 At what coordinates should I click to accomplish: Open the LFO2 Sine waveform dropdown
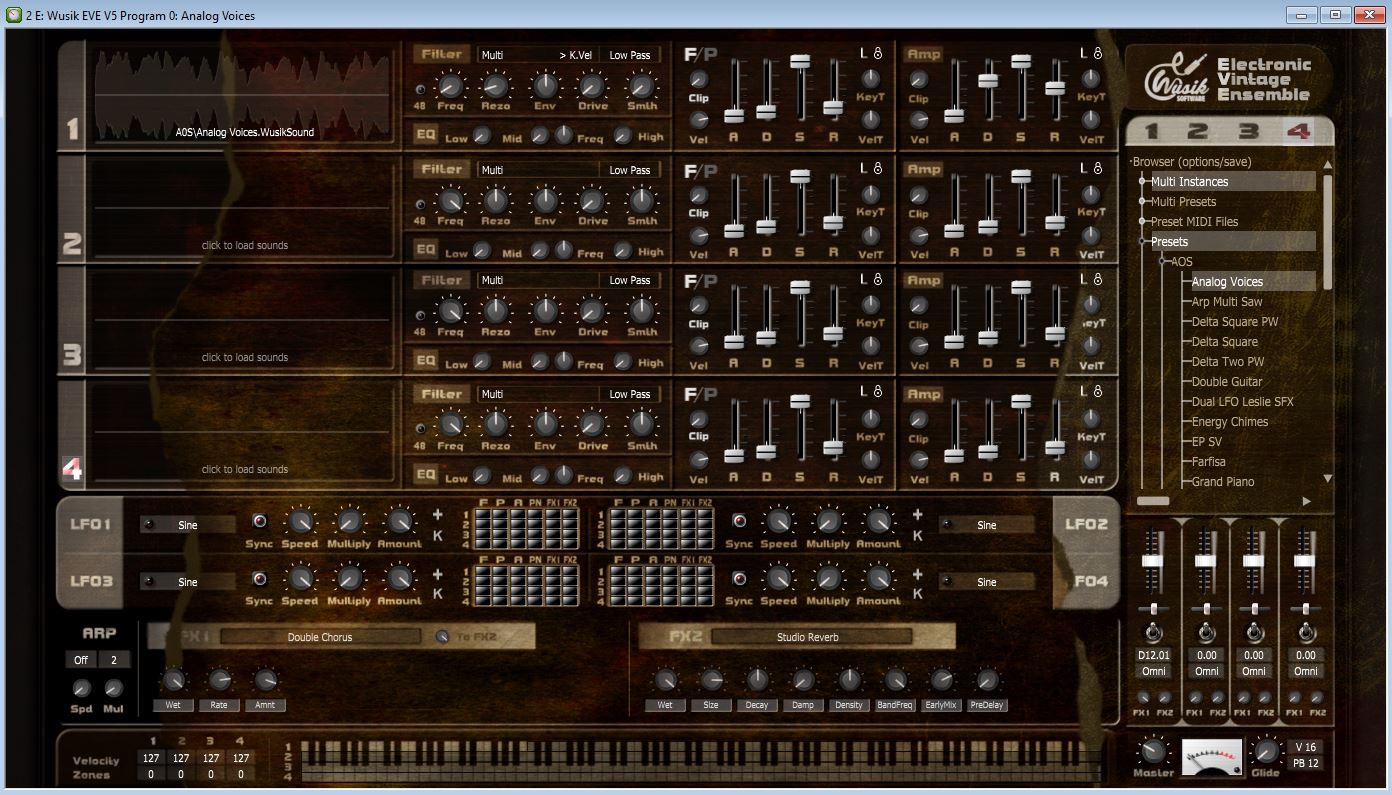[x=987, y=525]
